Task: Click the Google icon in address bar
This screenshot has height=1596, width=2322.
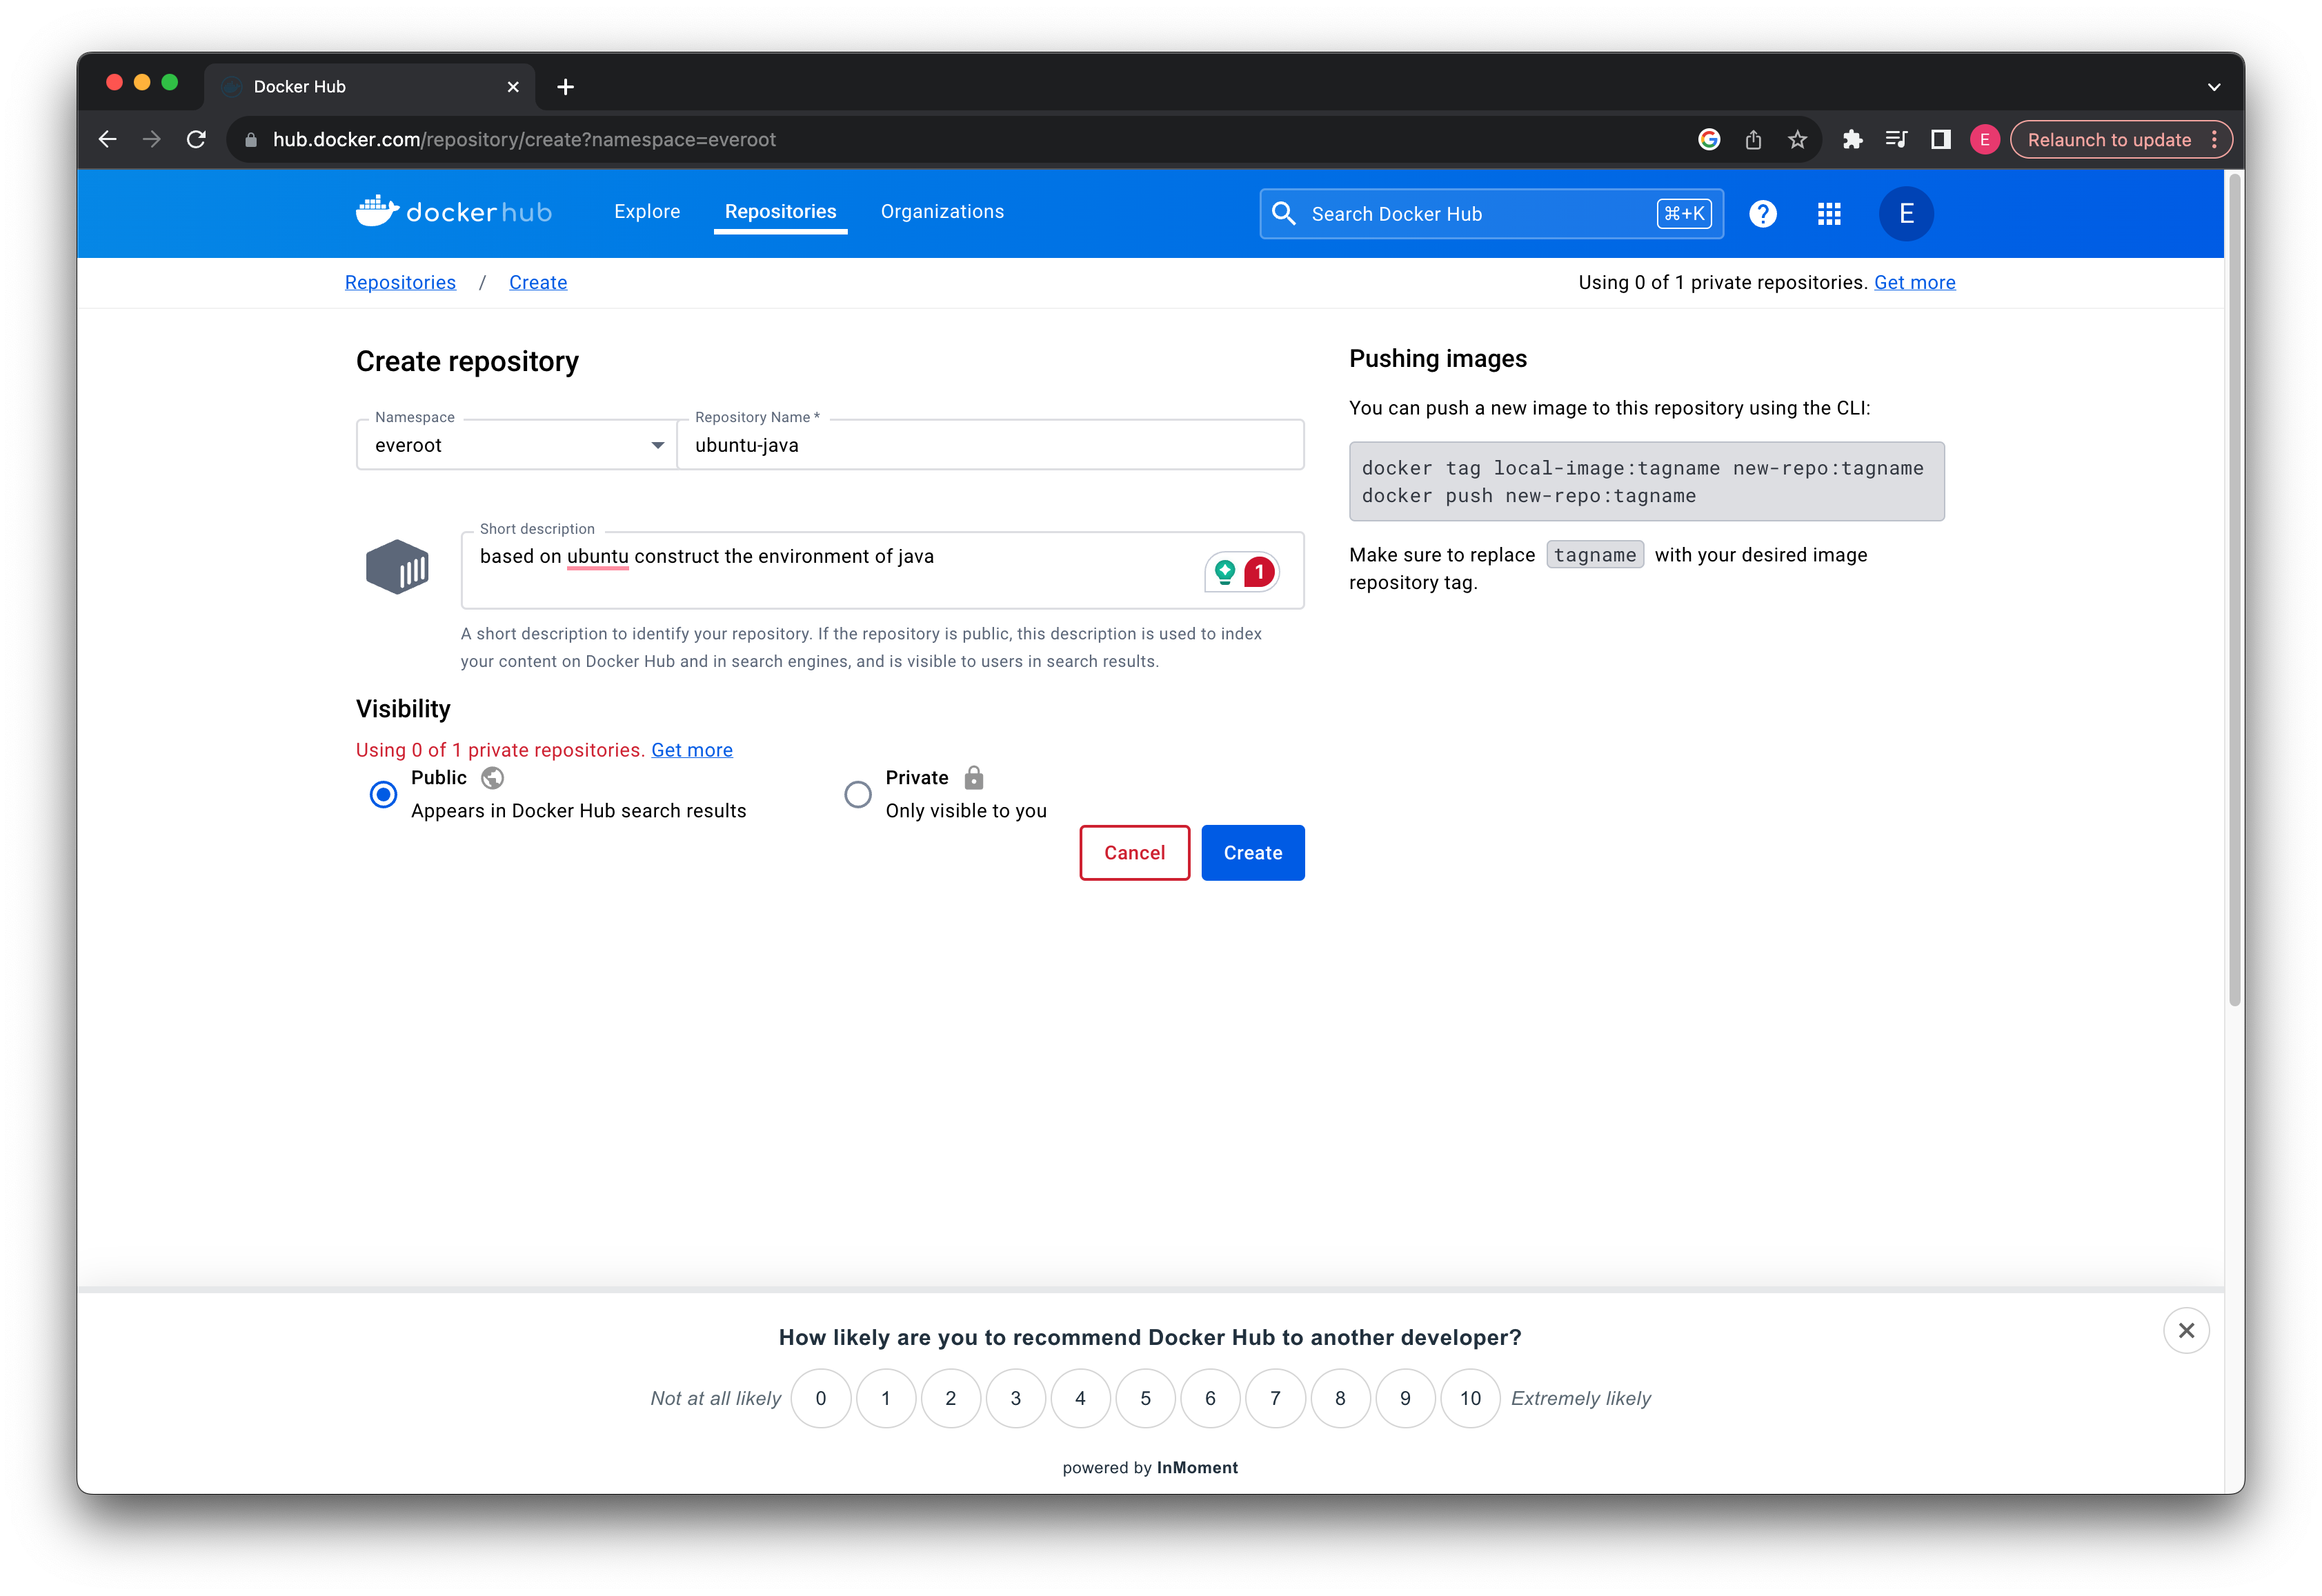Action: 1708,139
